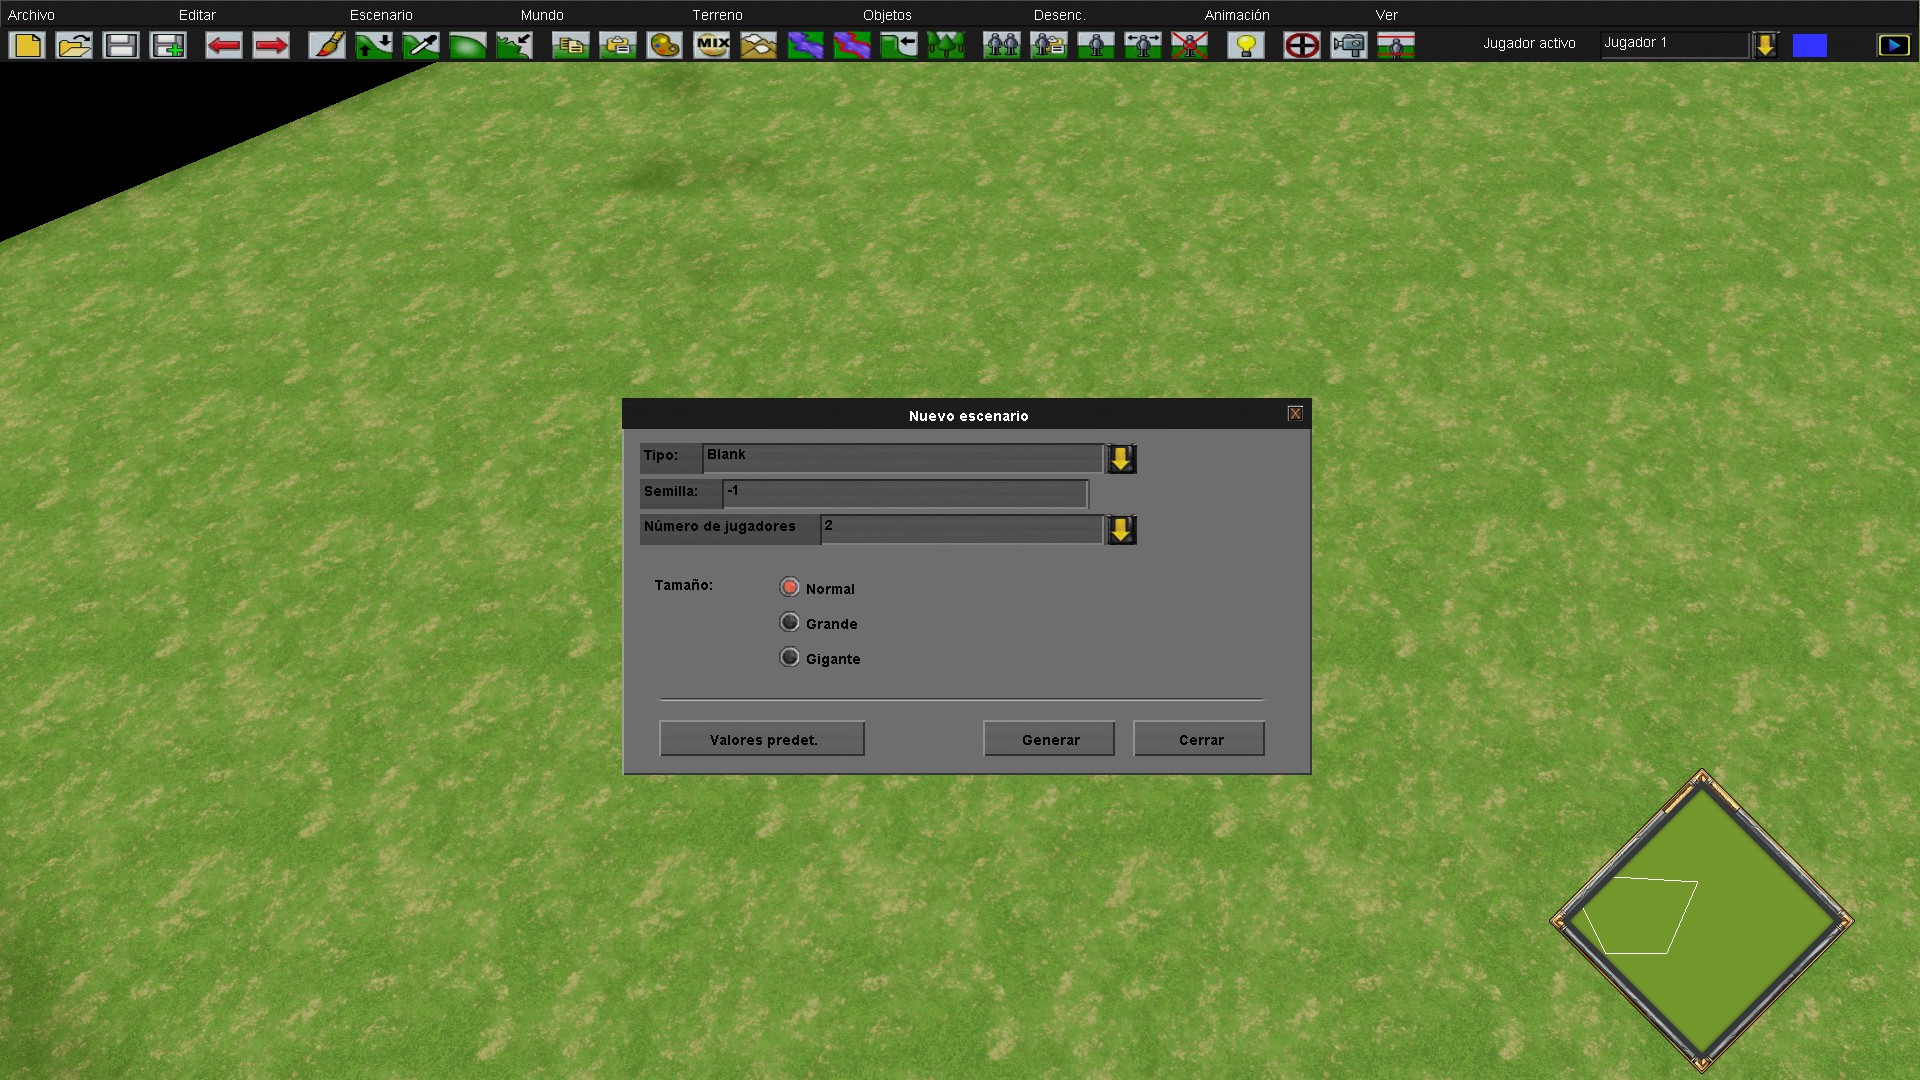Click the red undo left arrow

click(223, 45)
